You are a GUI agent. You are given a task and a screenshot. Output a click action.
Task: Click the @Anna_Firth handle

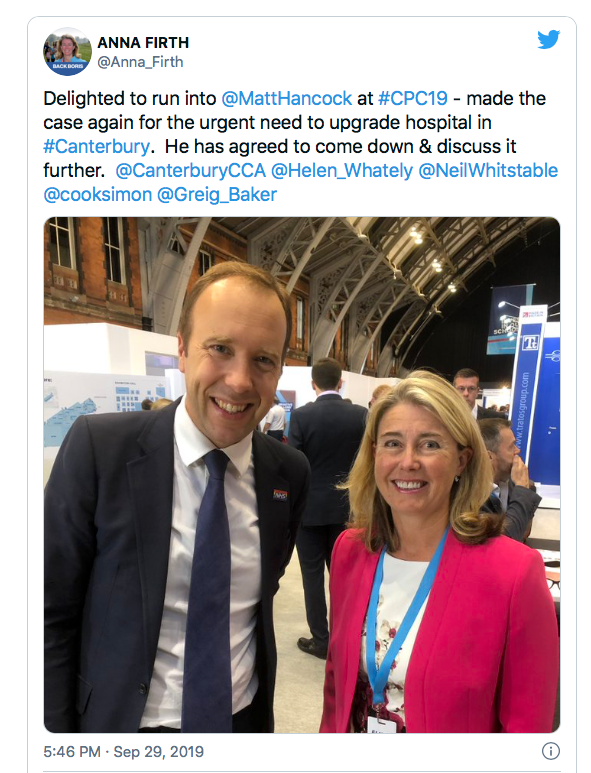point(140,62)
